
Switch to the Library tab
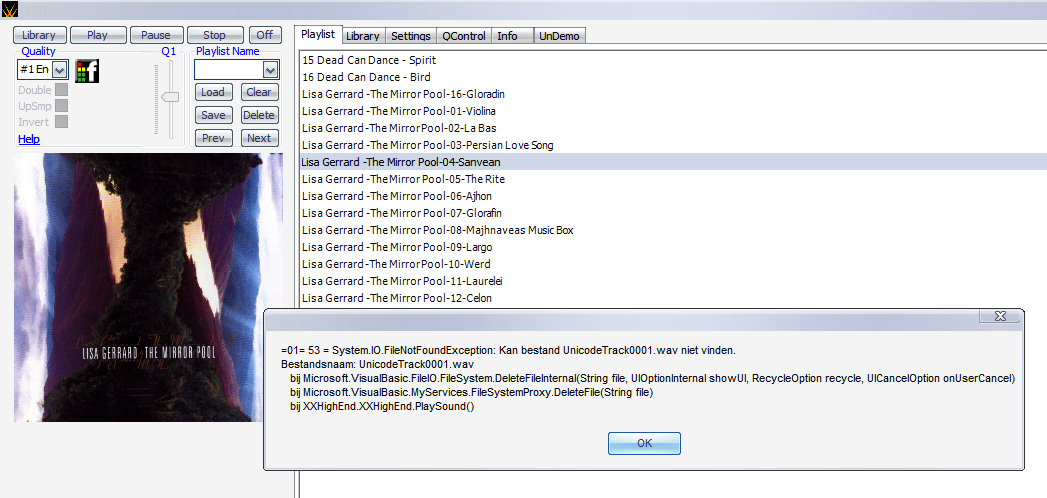[363, 36]
